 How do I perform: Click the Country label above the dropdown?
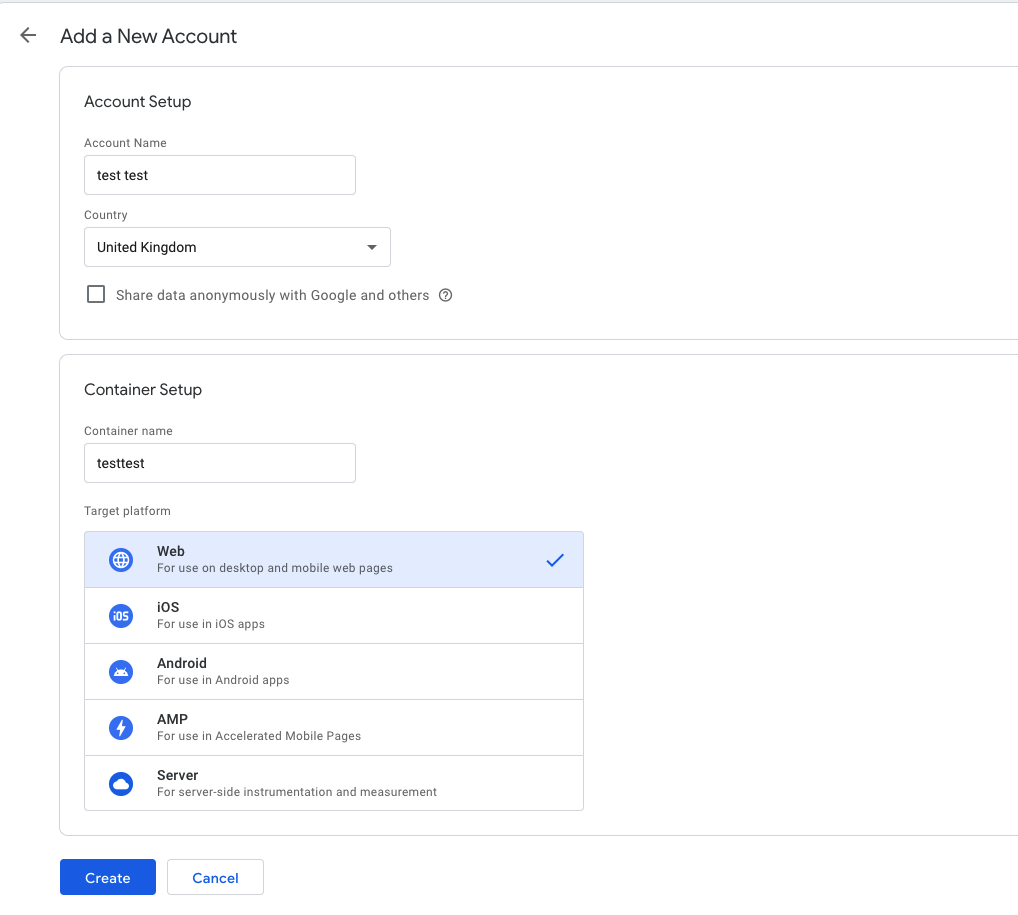[x=106, y=215]
